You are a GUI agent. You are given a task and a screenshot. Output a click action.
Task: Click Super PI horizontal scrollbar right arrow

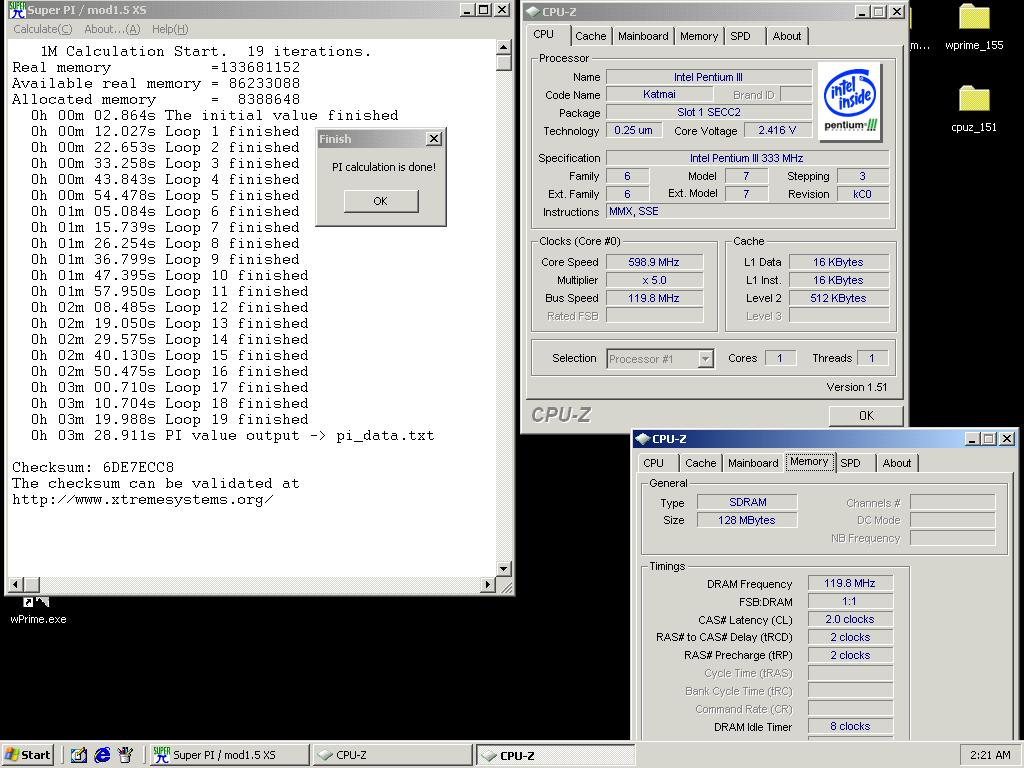pos(487,584)
